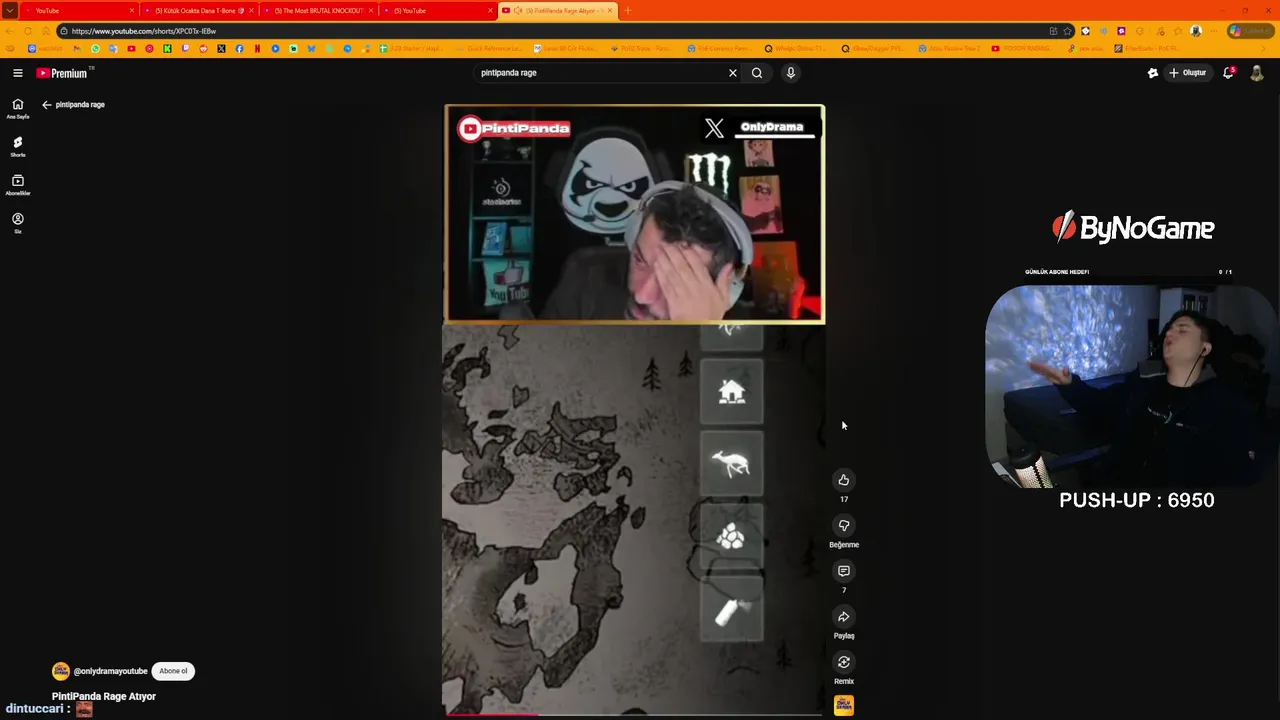This screenshot has width=1280, height=720.
Task: Switch to Kütük Ocakta Dana T-Bone tab
Action: 199,10
